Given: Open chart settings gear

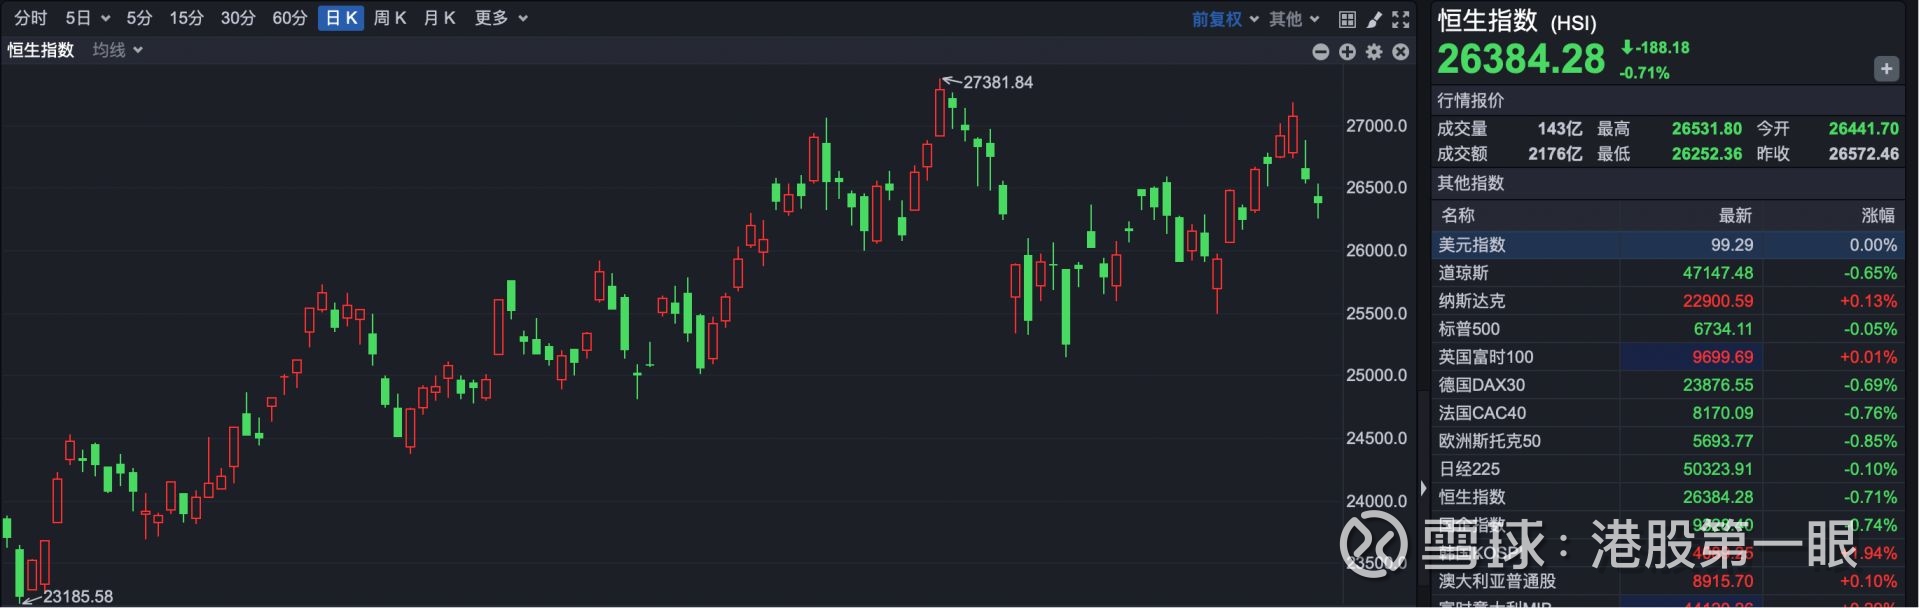Looking at the screenshot, I should tap(1374, 52).
